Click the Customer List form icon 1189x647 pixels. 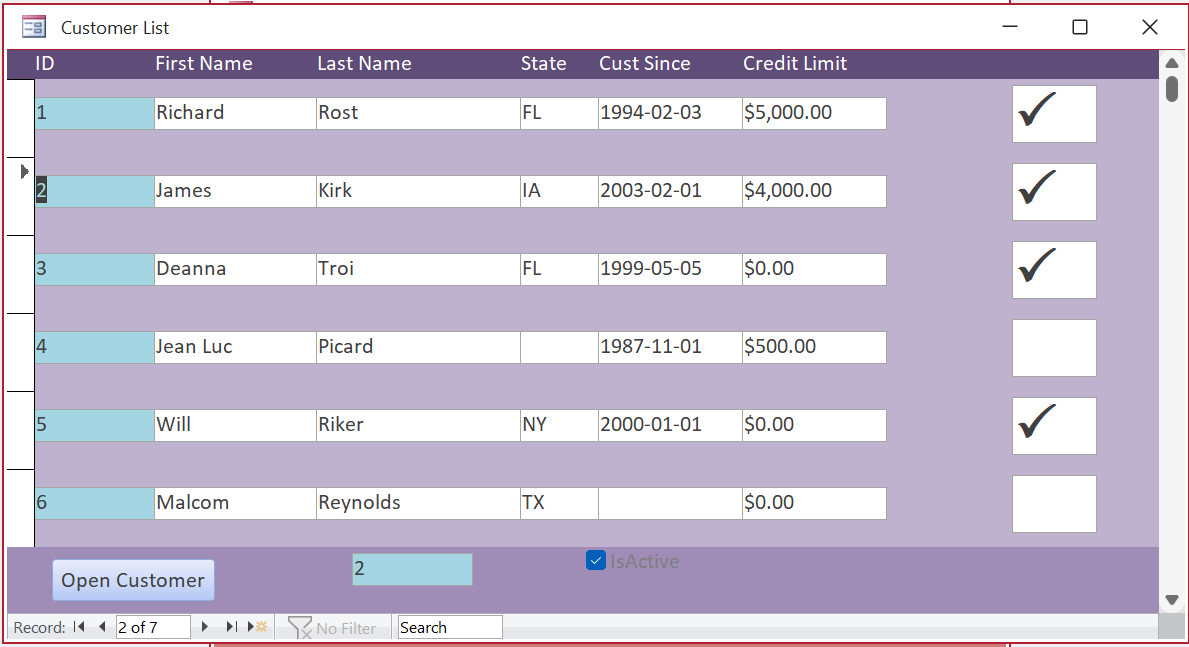tap(34, 27)
